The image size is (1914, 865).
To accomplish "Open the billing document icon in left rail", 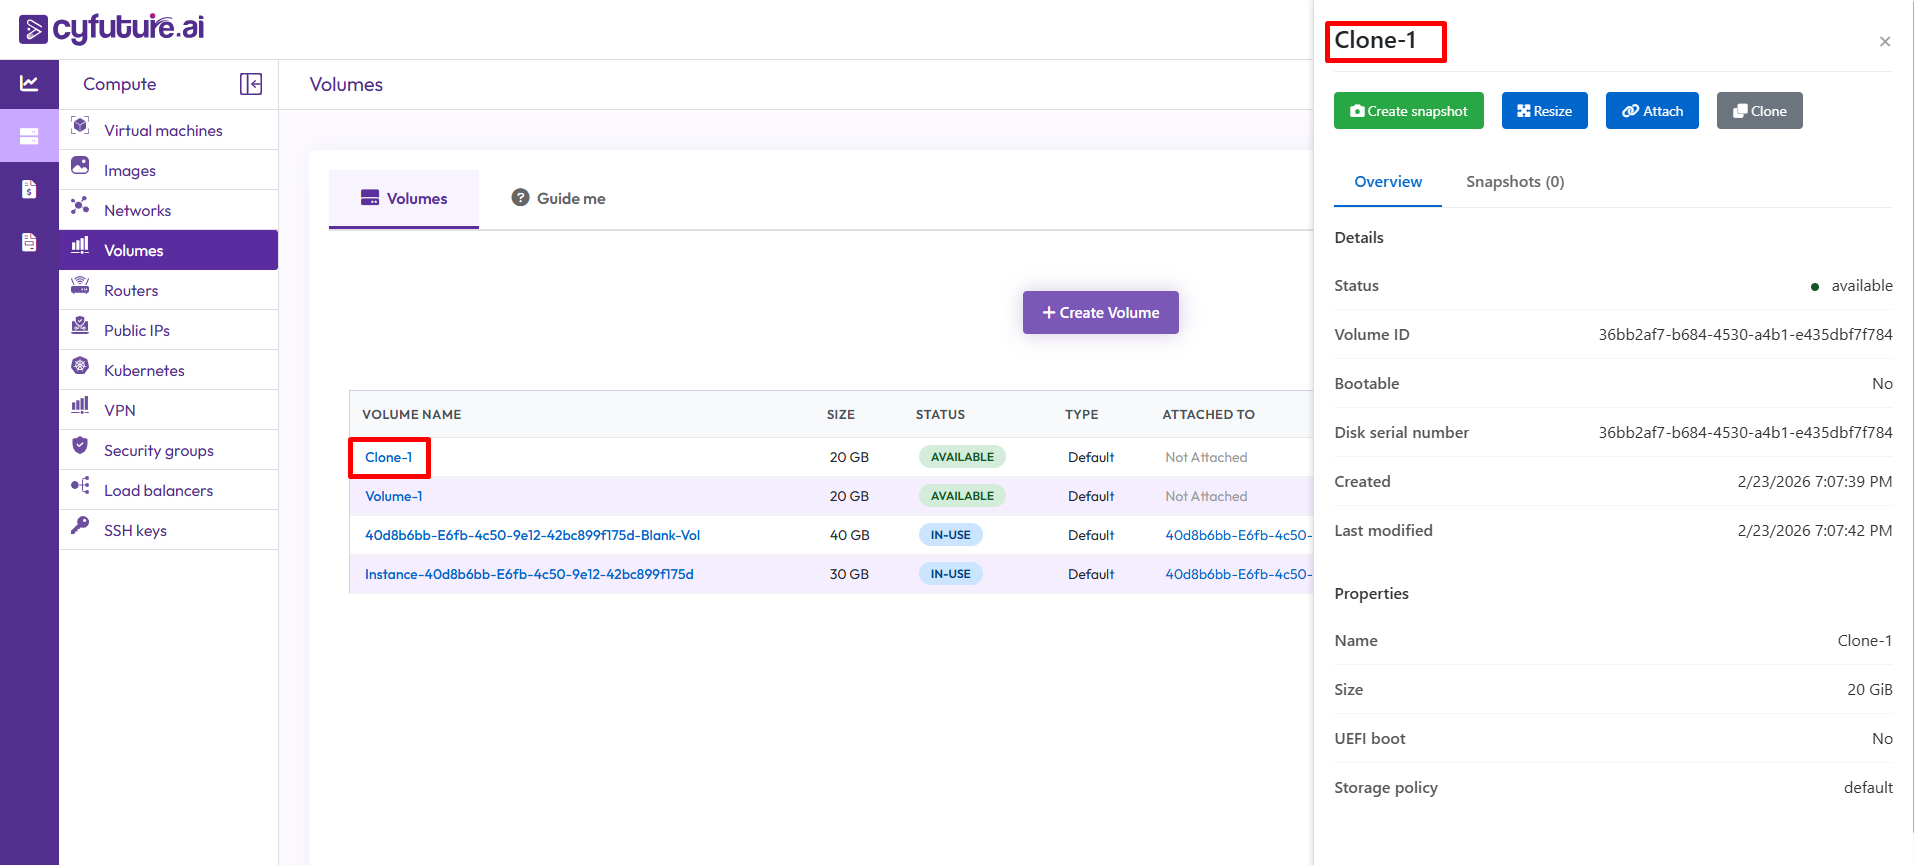I will point(29,189).
